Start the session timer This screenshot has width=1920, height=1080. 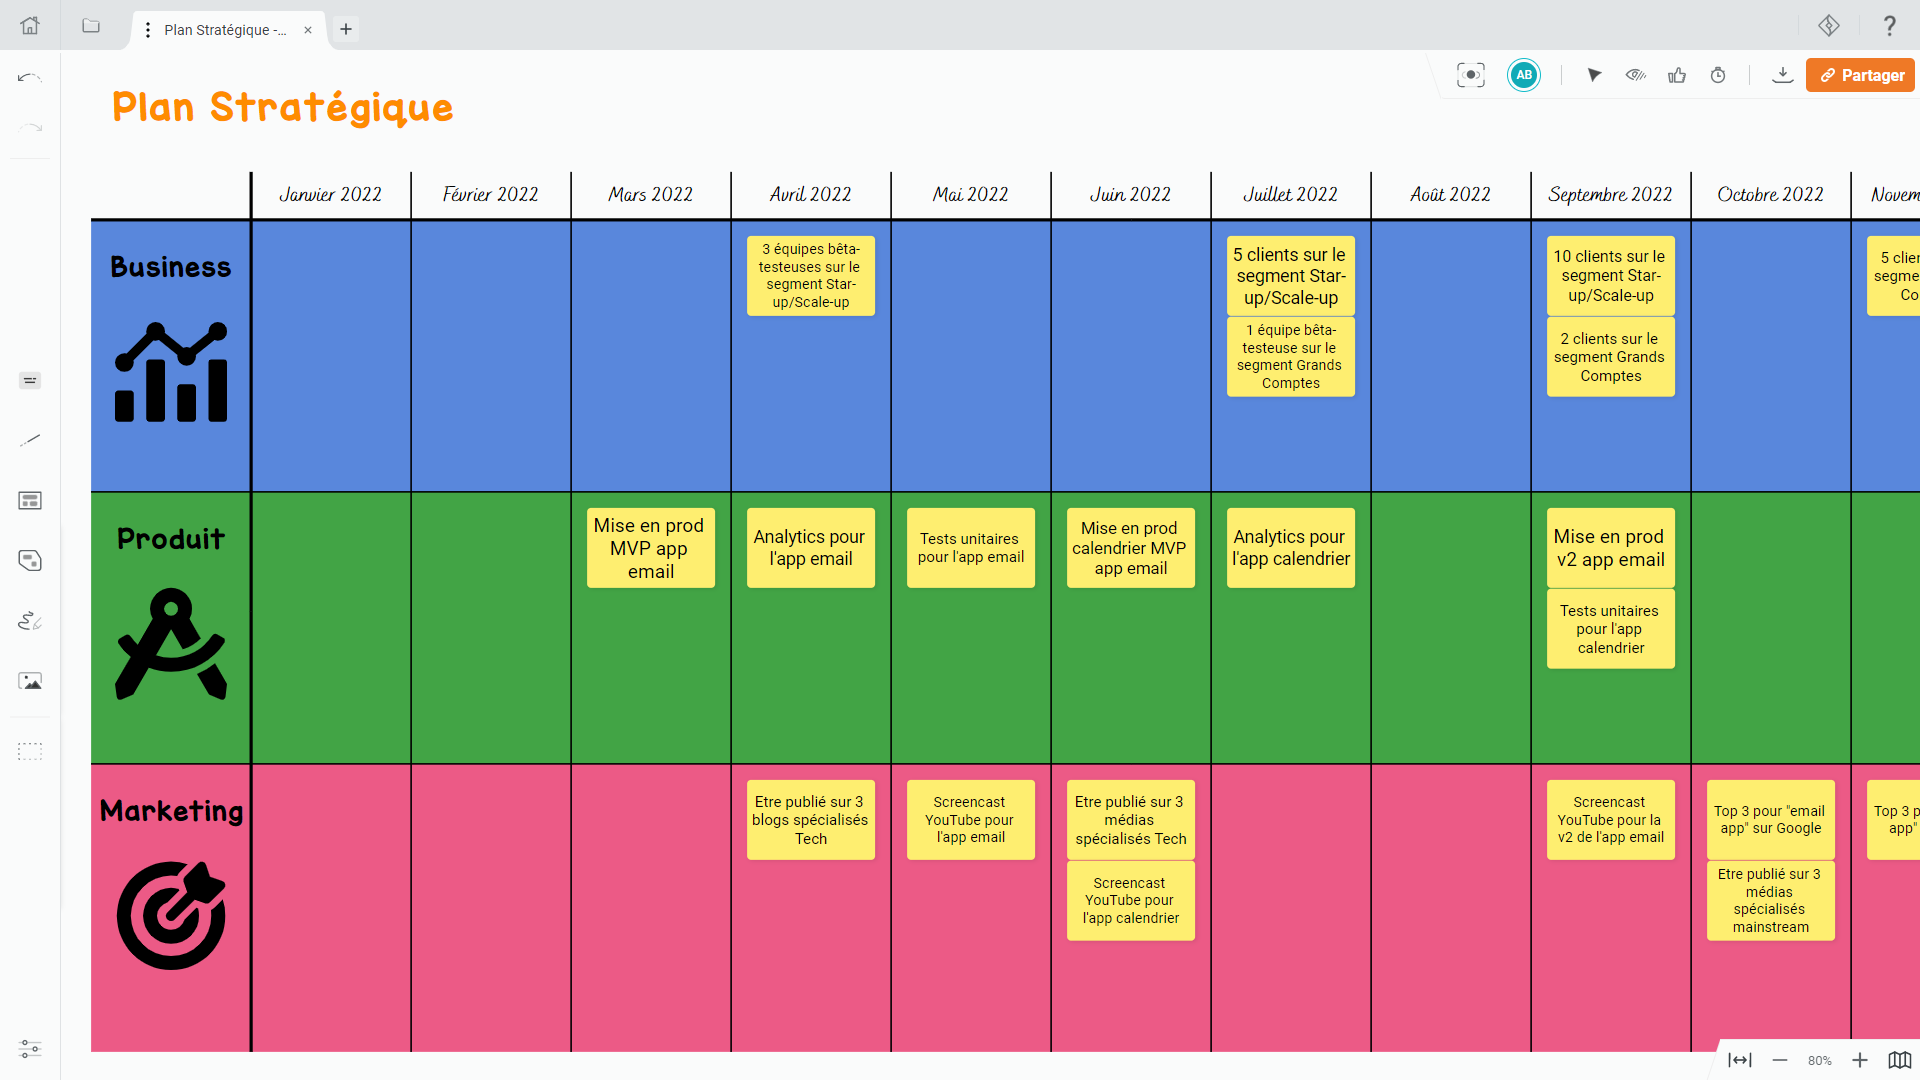pos(1718,75)
